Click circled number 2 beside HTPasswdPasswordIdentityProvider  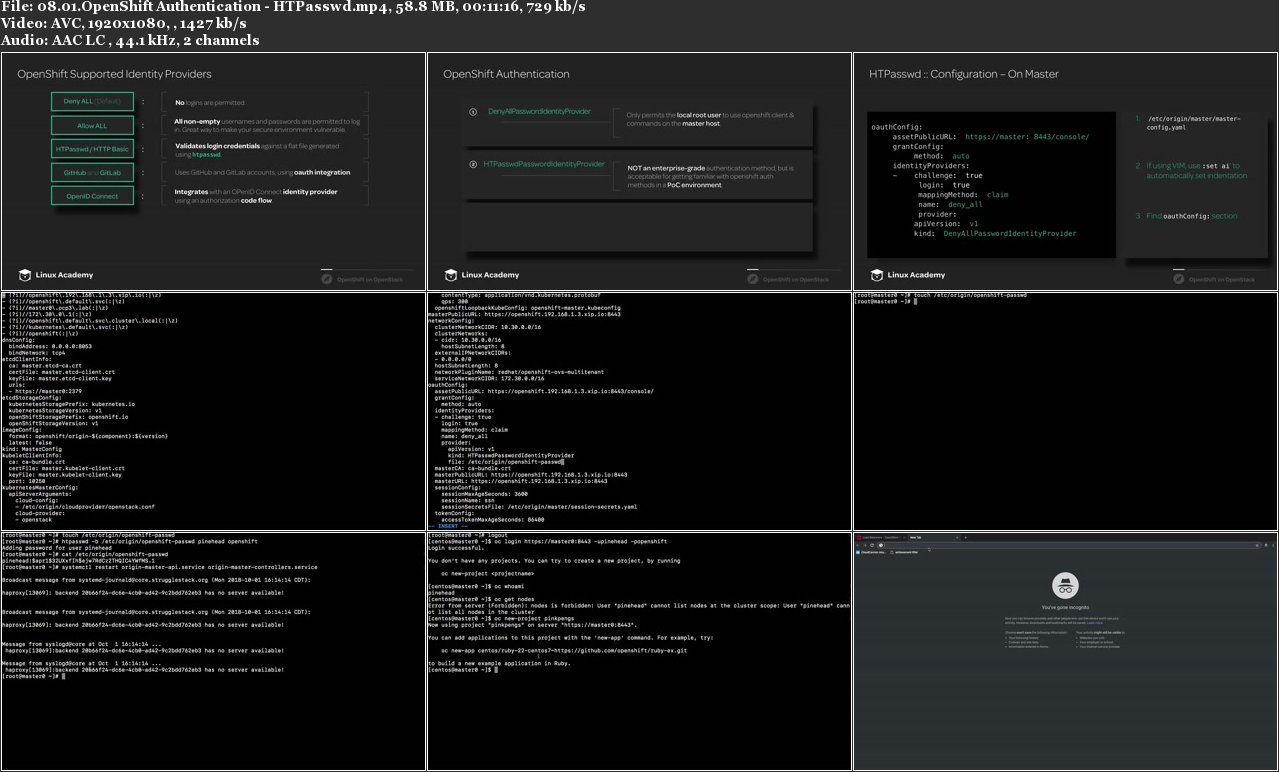pos(473,164)
